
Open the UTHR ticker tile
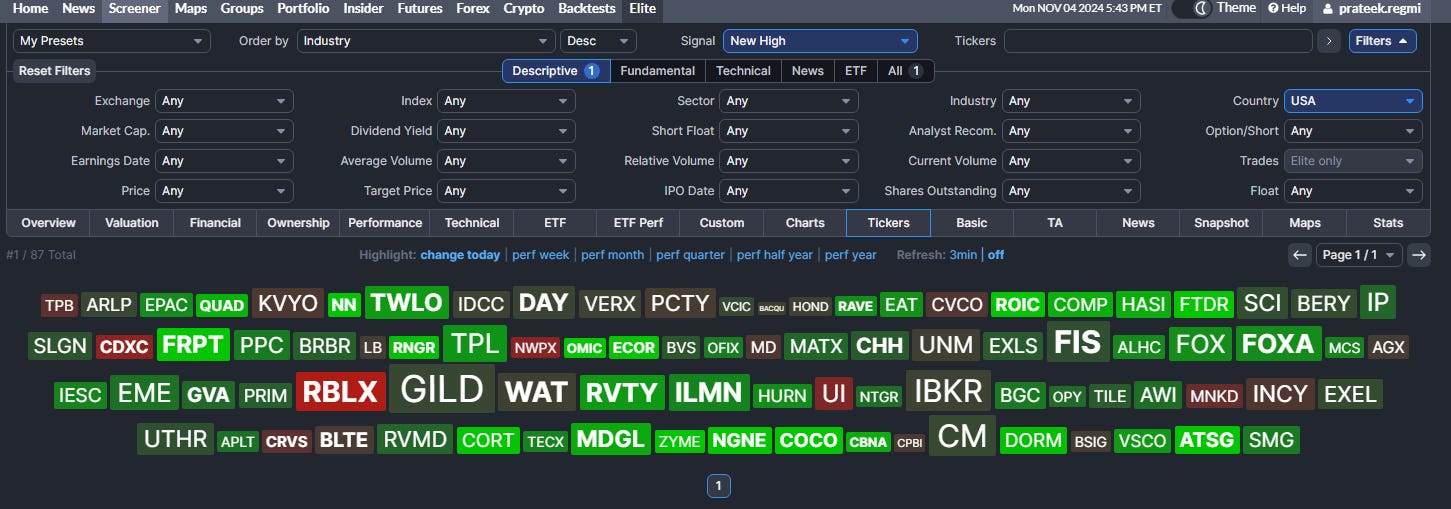[x=175, y=438]
